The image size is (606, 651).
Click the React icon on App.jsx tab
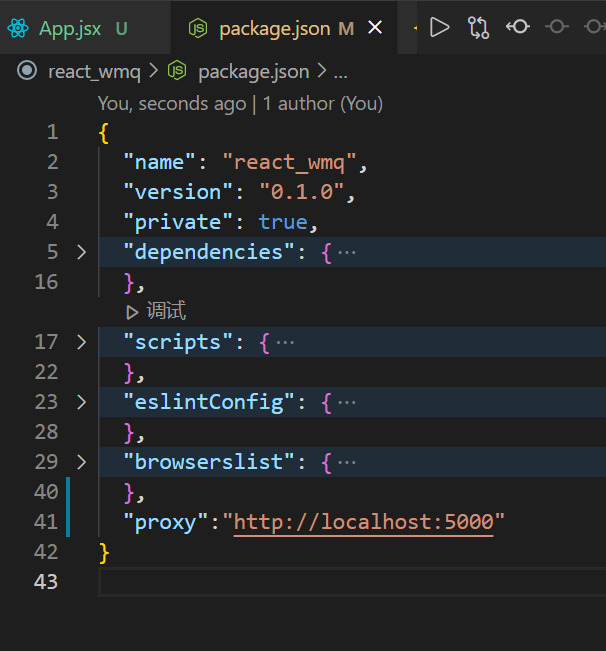click(x=18, y=29)
